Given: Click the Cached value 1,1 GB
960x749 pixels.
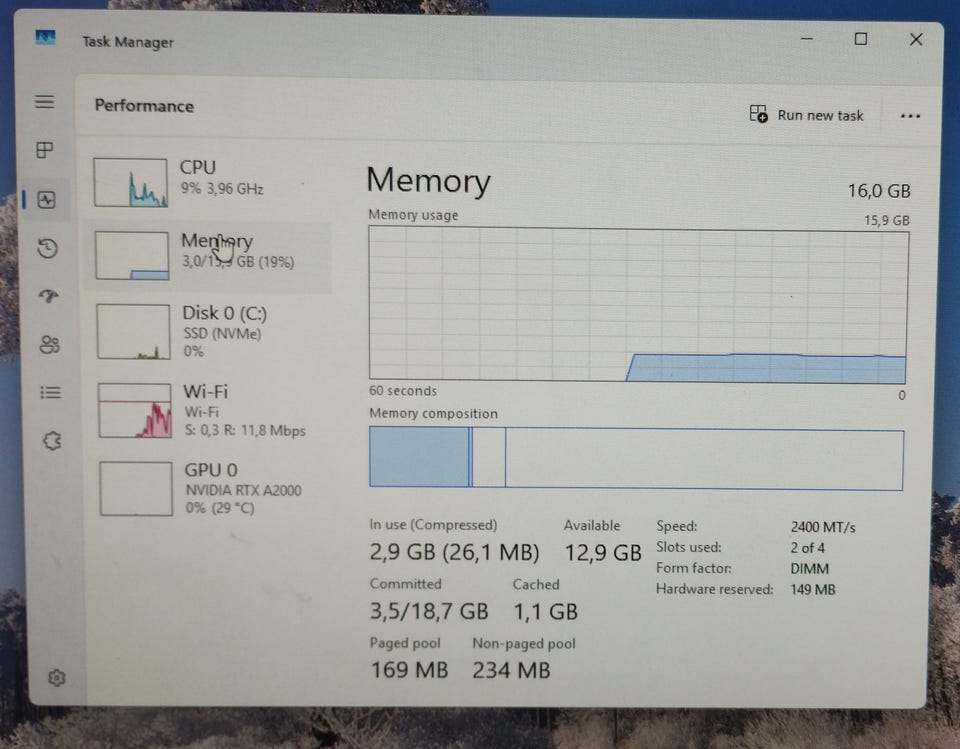Looking at the screenshot, I should point(546,611).
